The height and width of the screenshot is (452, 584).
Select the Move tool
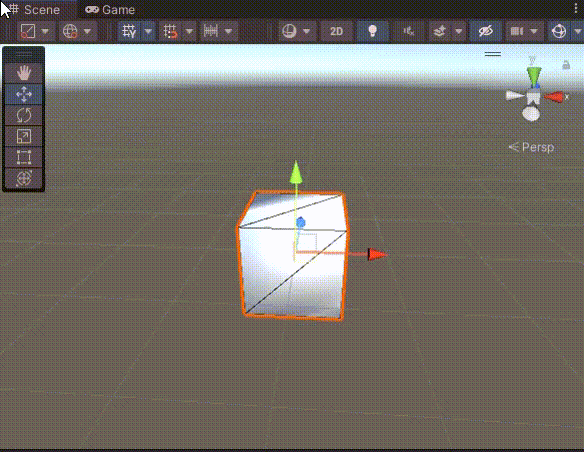pos(24,94)
